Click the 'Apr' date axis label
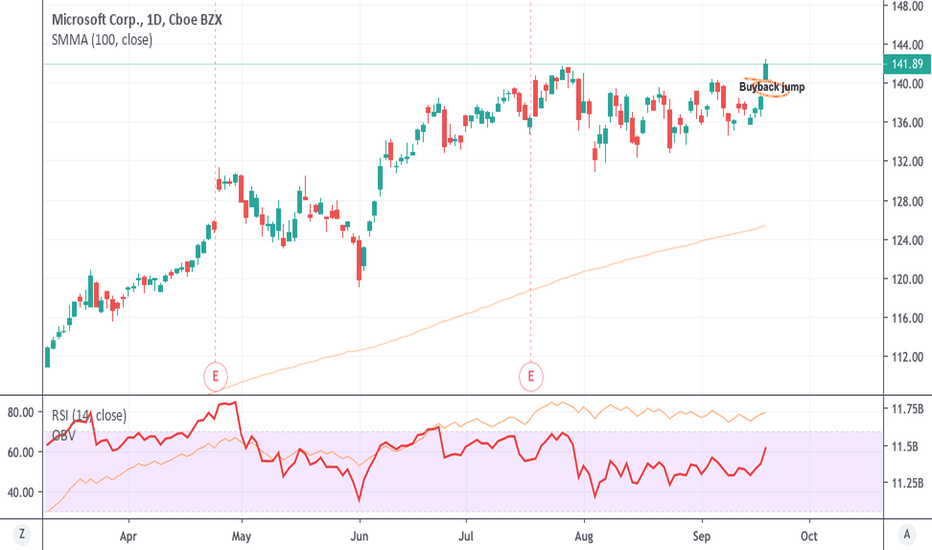The height and width of the screenshot is (550, 932). [x=128, y=536]
